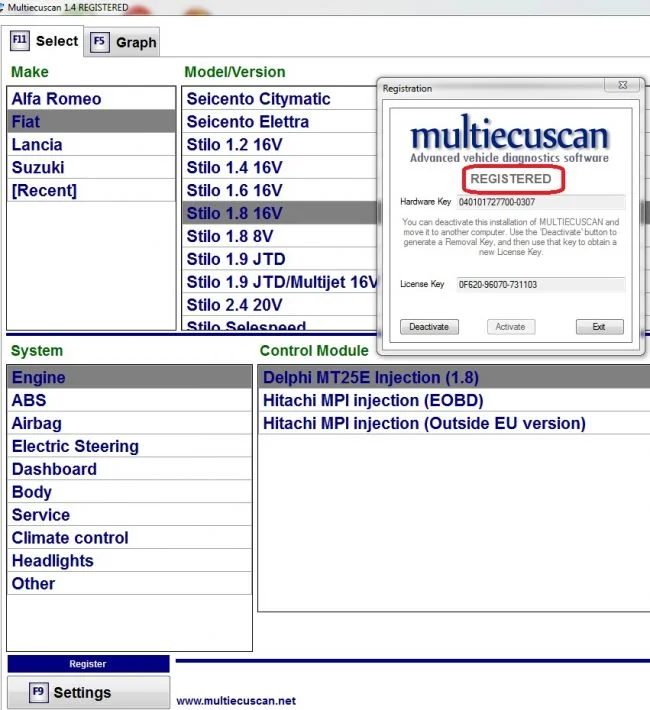
Task: Close the Registration dialog window
Action: 622,87
